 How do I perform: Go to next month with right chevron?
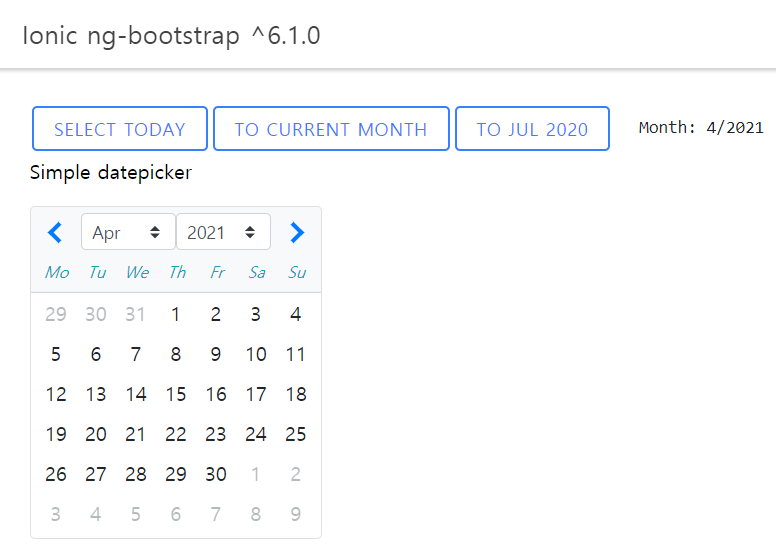tap(297, 232)
